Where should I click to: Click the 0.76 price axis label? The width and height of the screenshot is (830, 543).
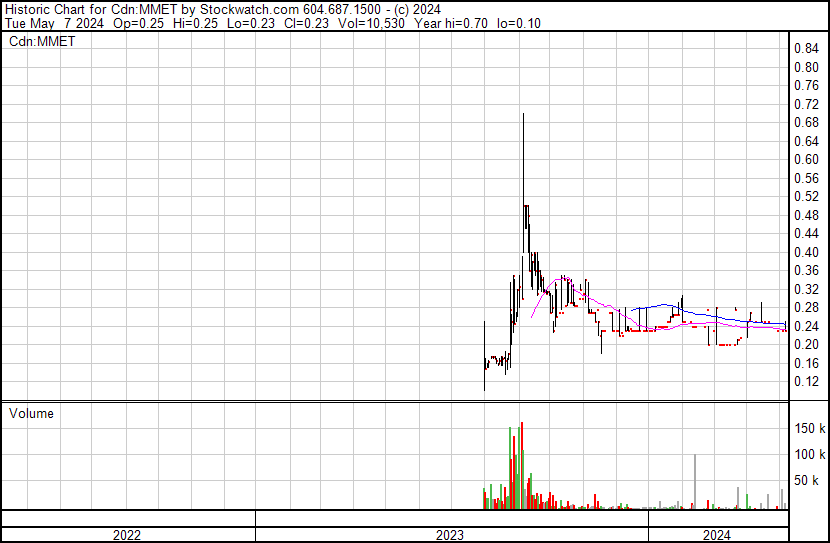point(807,86)
